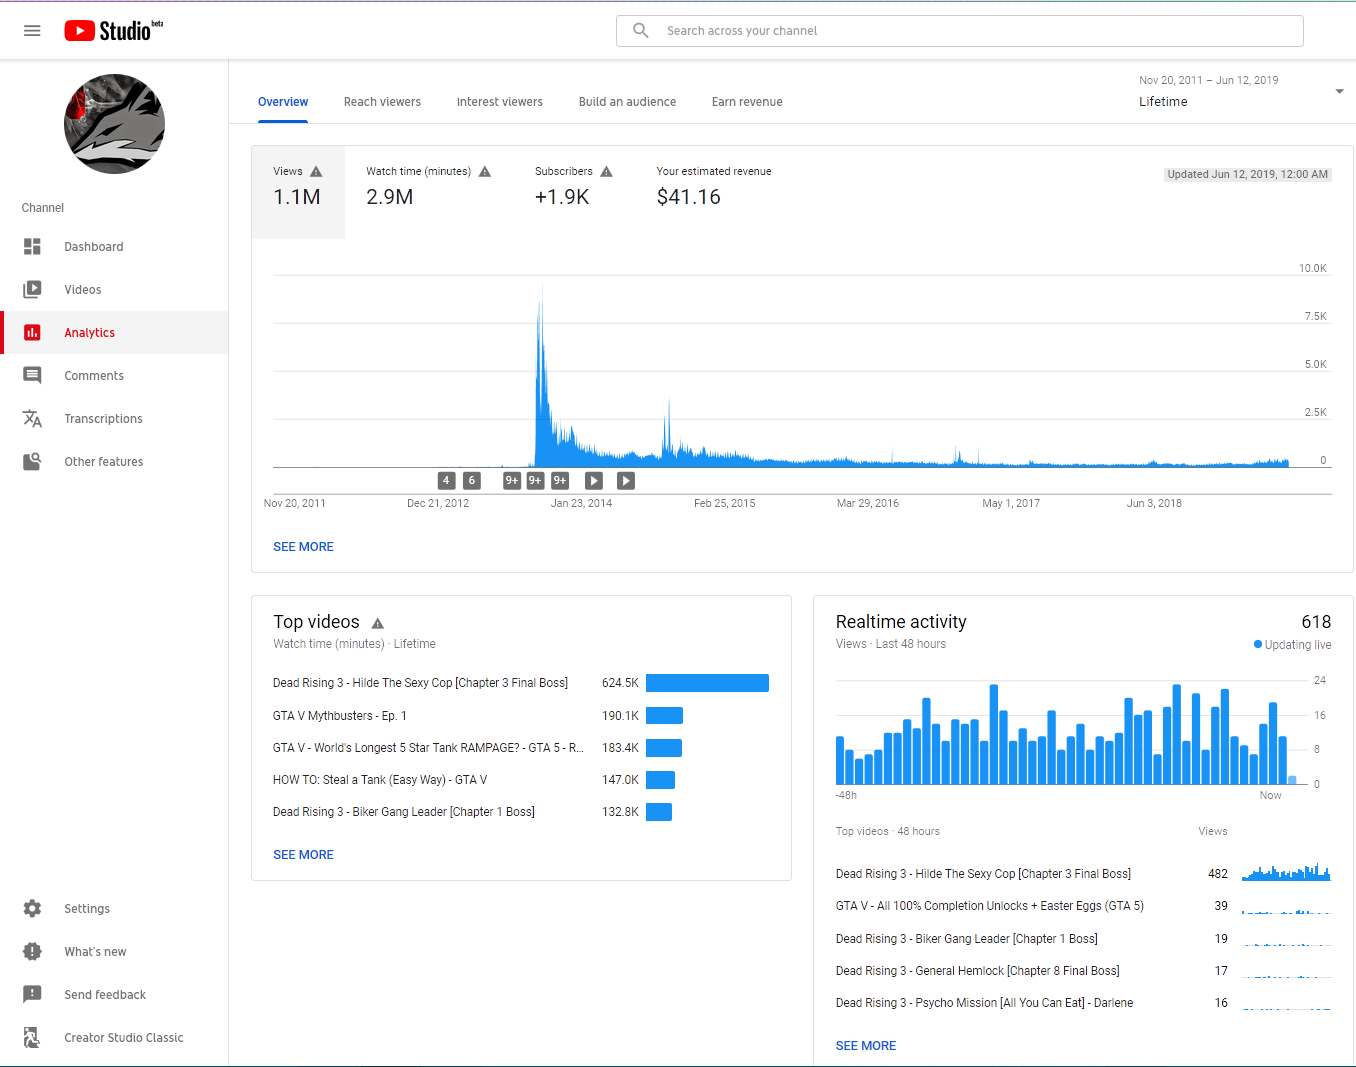Viewport: 1356px width, 1067px height.
Task: Open Comments from the sidebar
Action: tap(114, 375)
